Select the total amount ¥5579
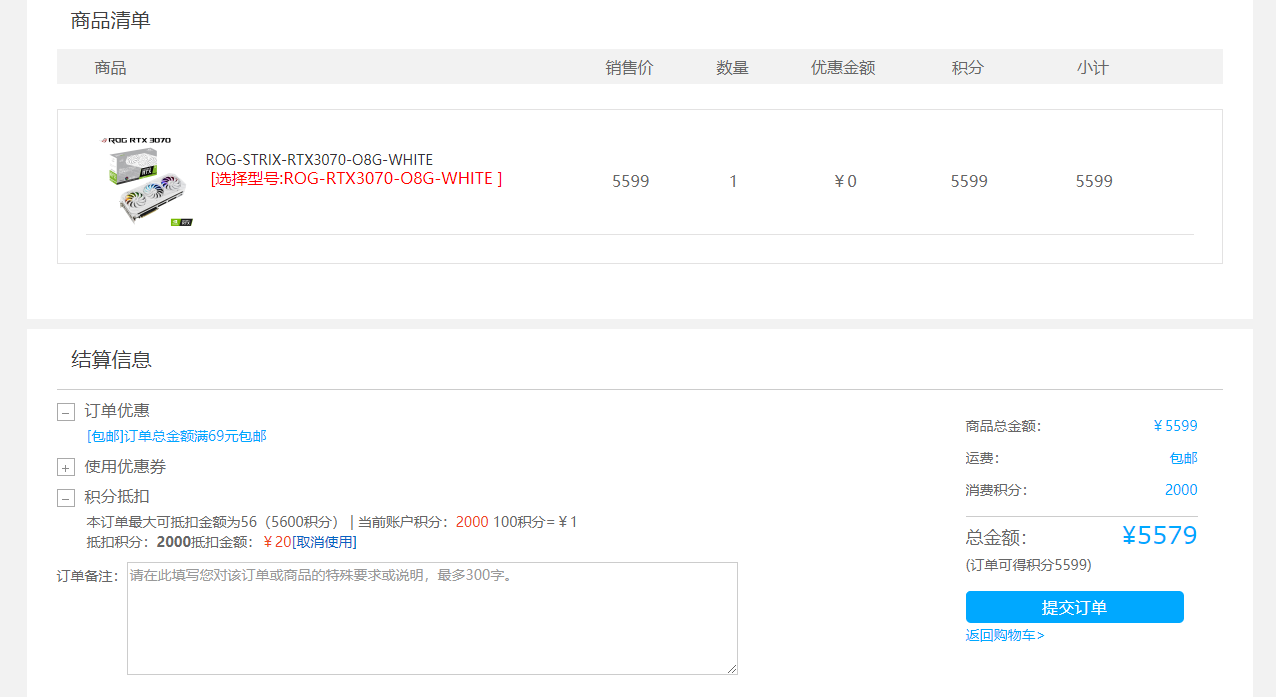The width and height of the screenshot is (1276, 697). (x=1159, y=535)
